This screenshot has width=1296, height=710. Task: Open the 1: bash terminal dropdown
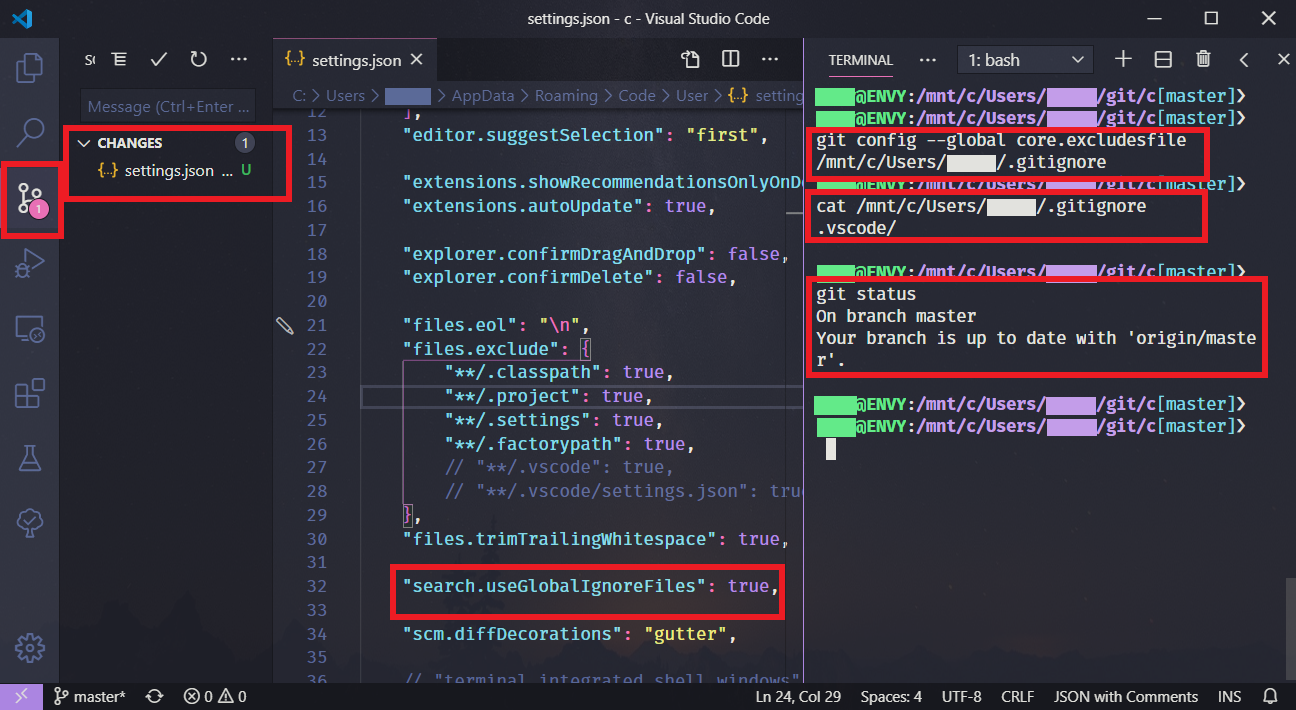tap(1025, 60)
